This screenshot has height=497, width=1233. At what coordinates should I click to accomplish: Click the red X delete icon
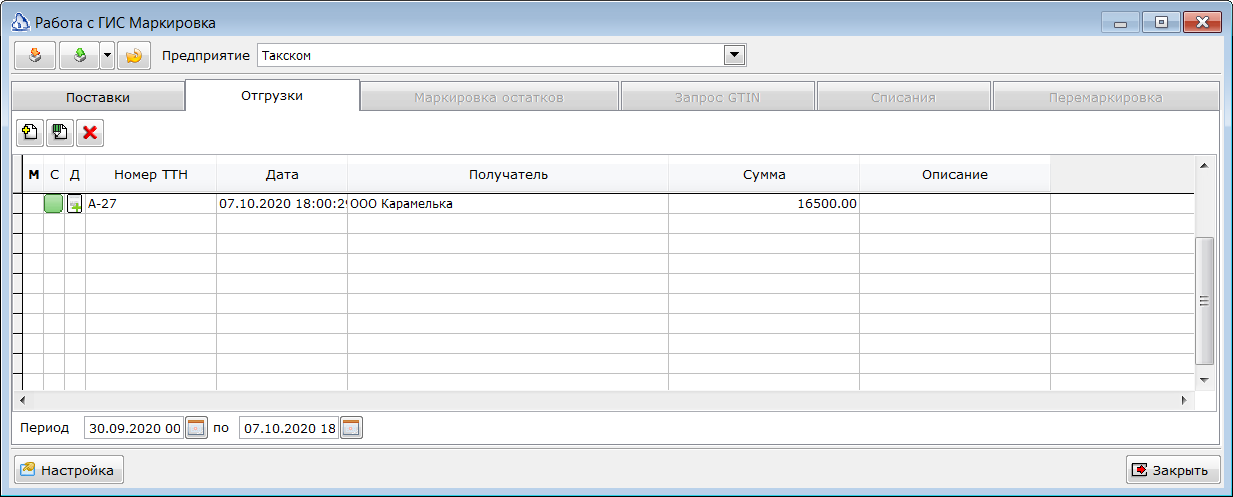click(x=90, y=132)
